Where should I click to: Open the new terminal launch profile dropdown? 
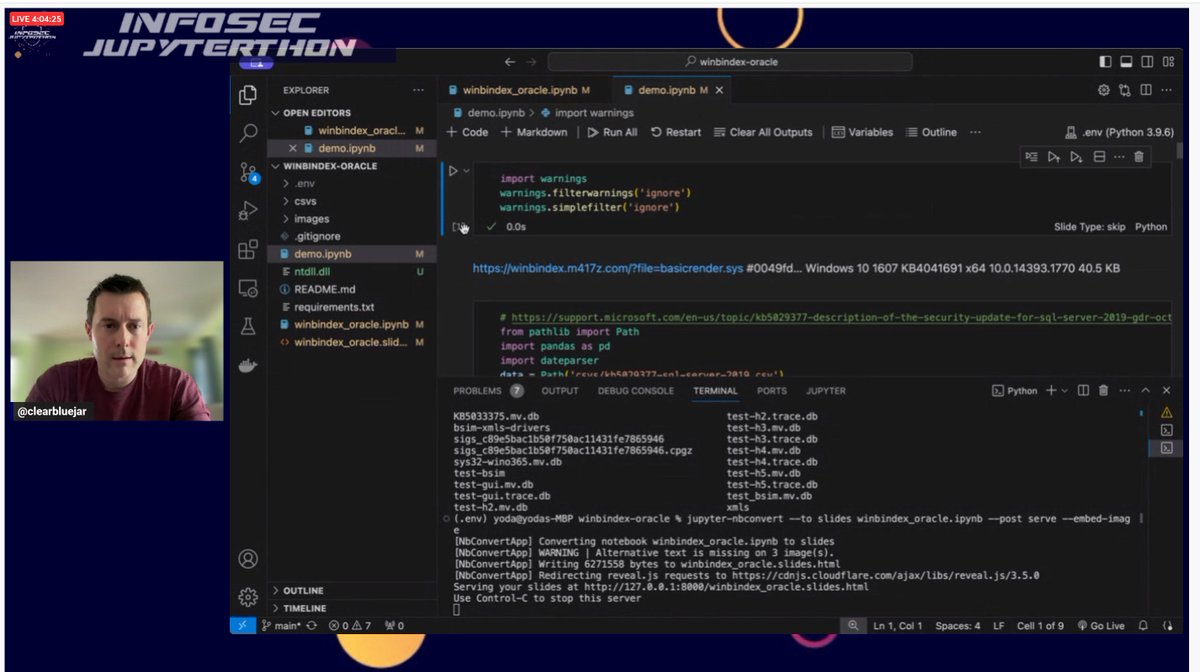click(1064, 391)
